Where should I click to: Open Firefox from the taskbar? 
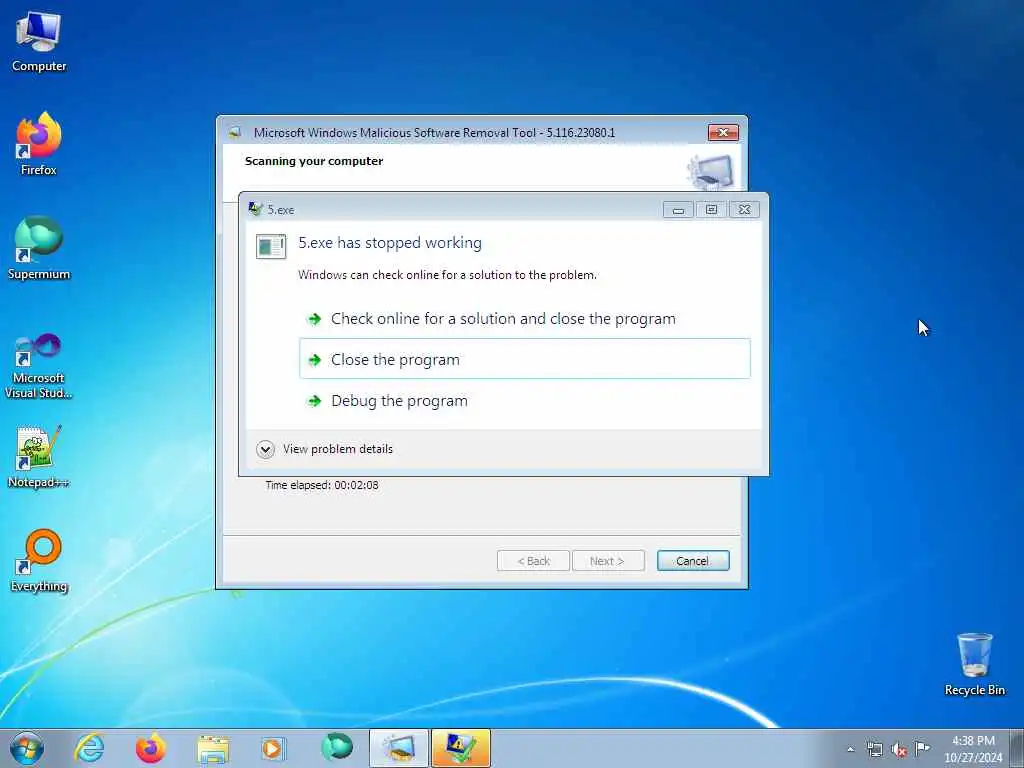tap(151, 748)
